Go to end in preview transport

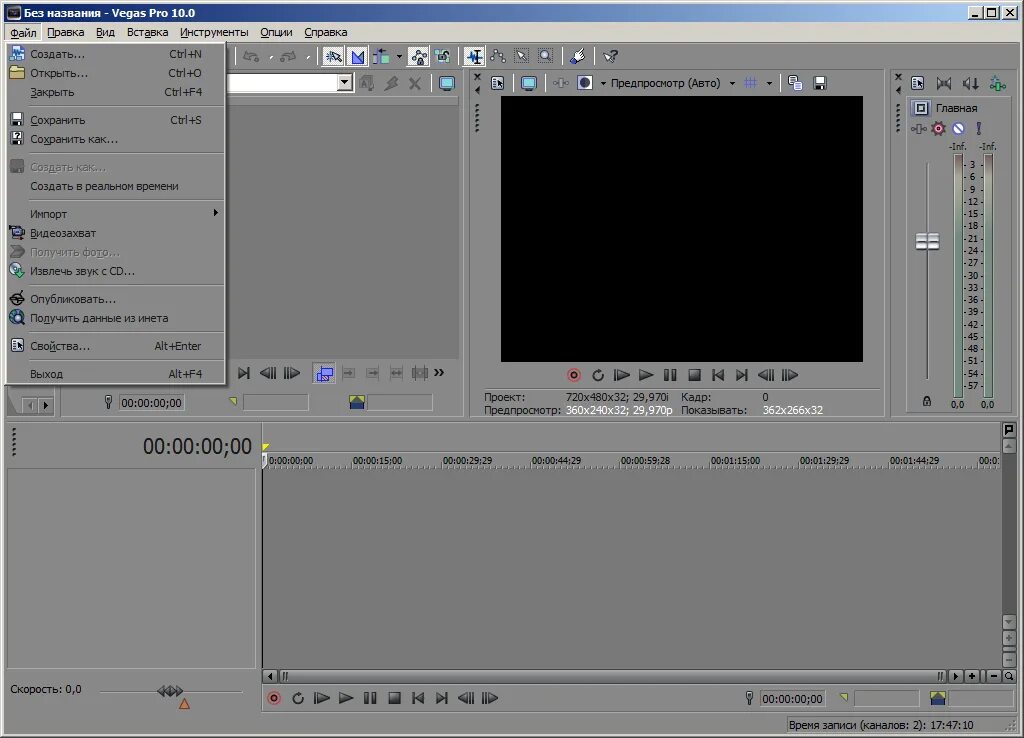pyautogui.click(x=741, y=375)
